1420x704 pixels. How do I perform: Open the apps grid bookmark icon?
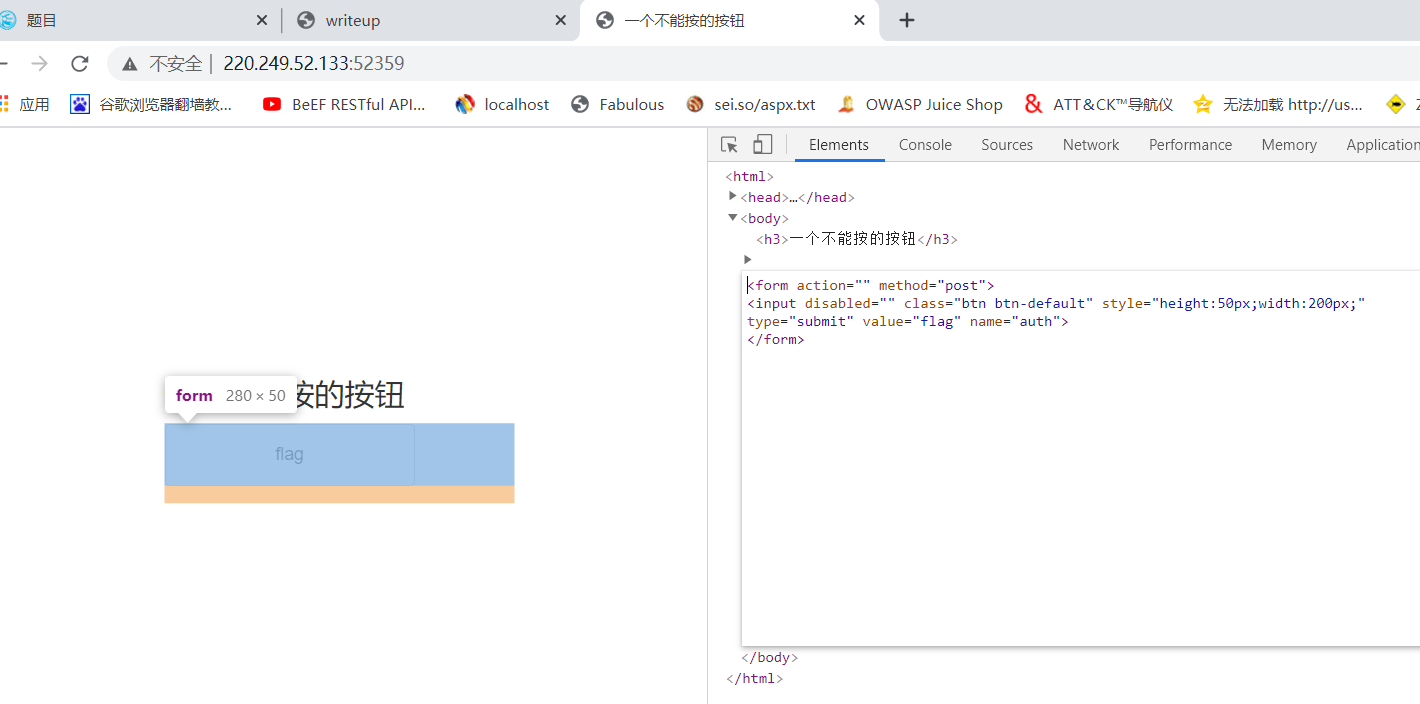(x=3, y=104)
